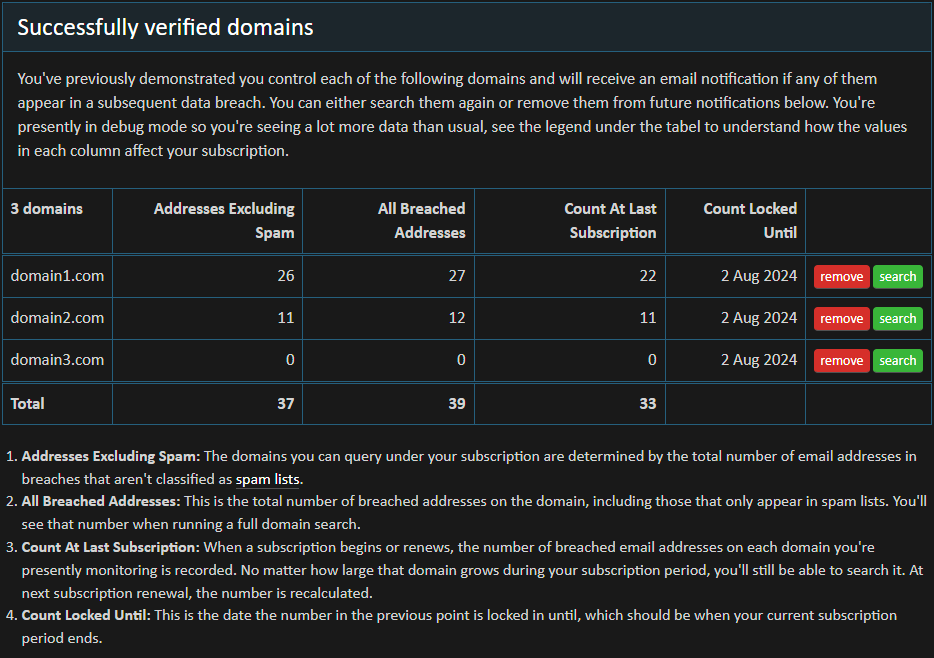Screen dimensions: 934x658
Task: Click domain3.com's 2 Aug 2024 date
Action: [759, 360]
